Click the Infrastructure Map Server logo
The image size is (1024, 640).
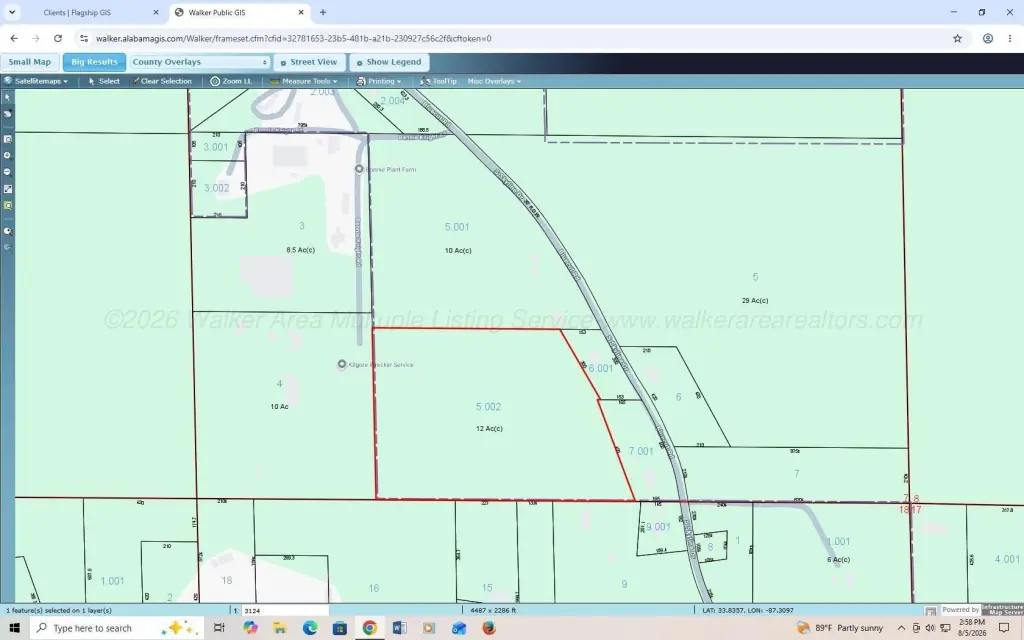(x=1002, y=610)
